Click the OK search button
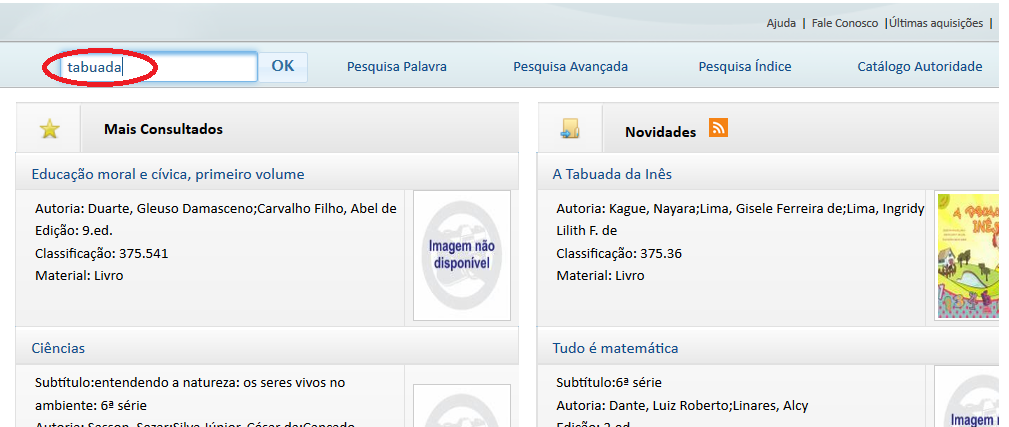 coord(283,66)
